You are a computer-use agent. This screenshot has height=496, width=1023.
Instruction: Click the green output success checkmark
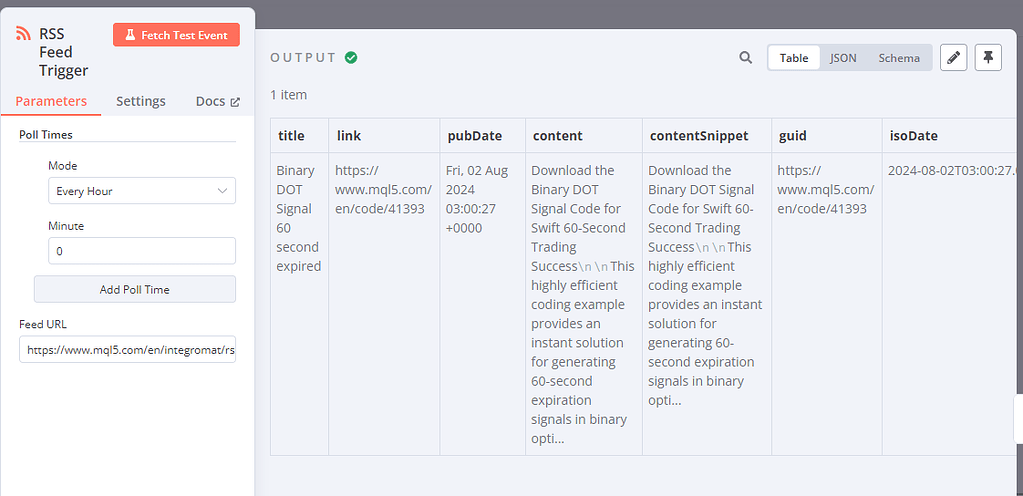(351, 58)
